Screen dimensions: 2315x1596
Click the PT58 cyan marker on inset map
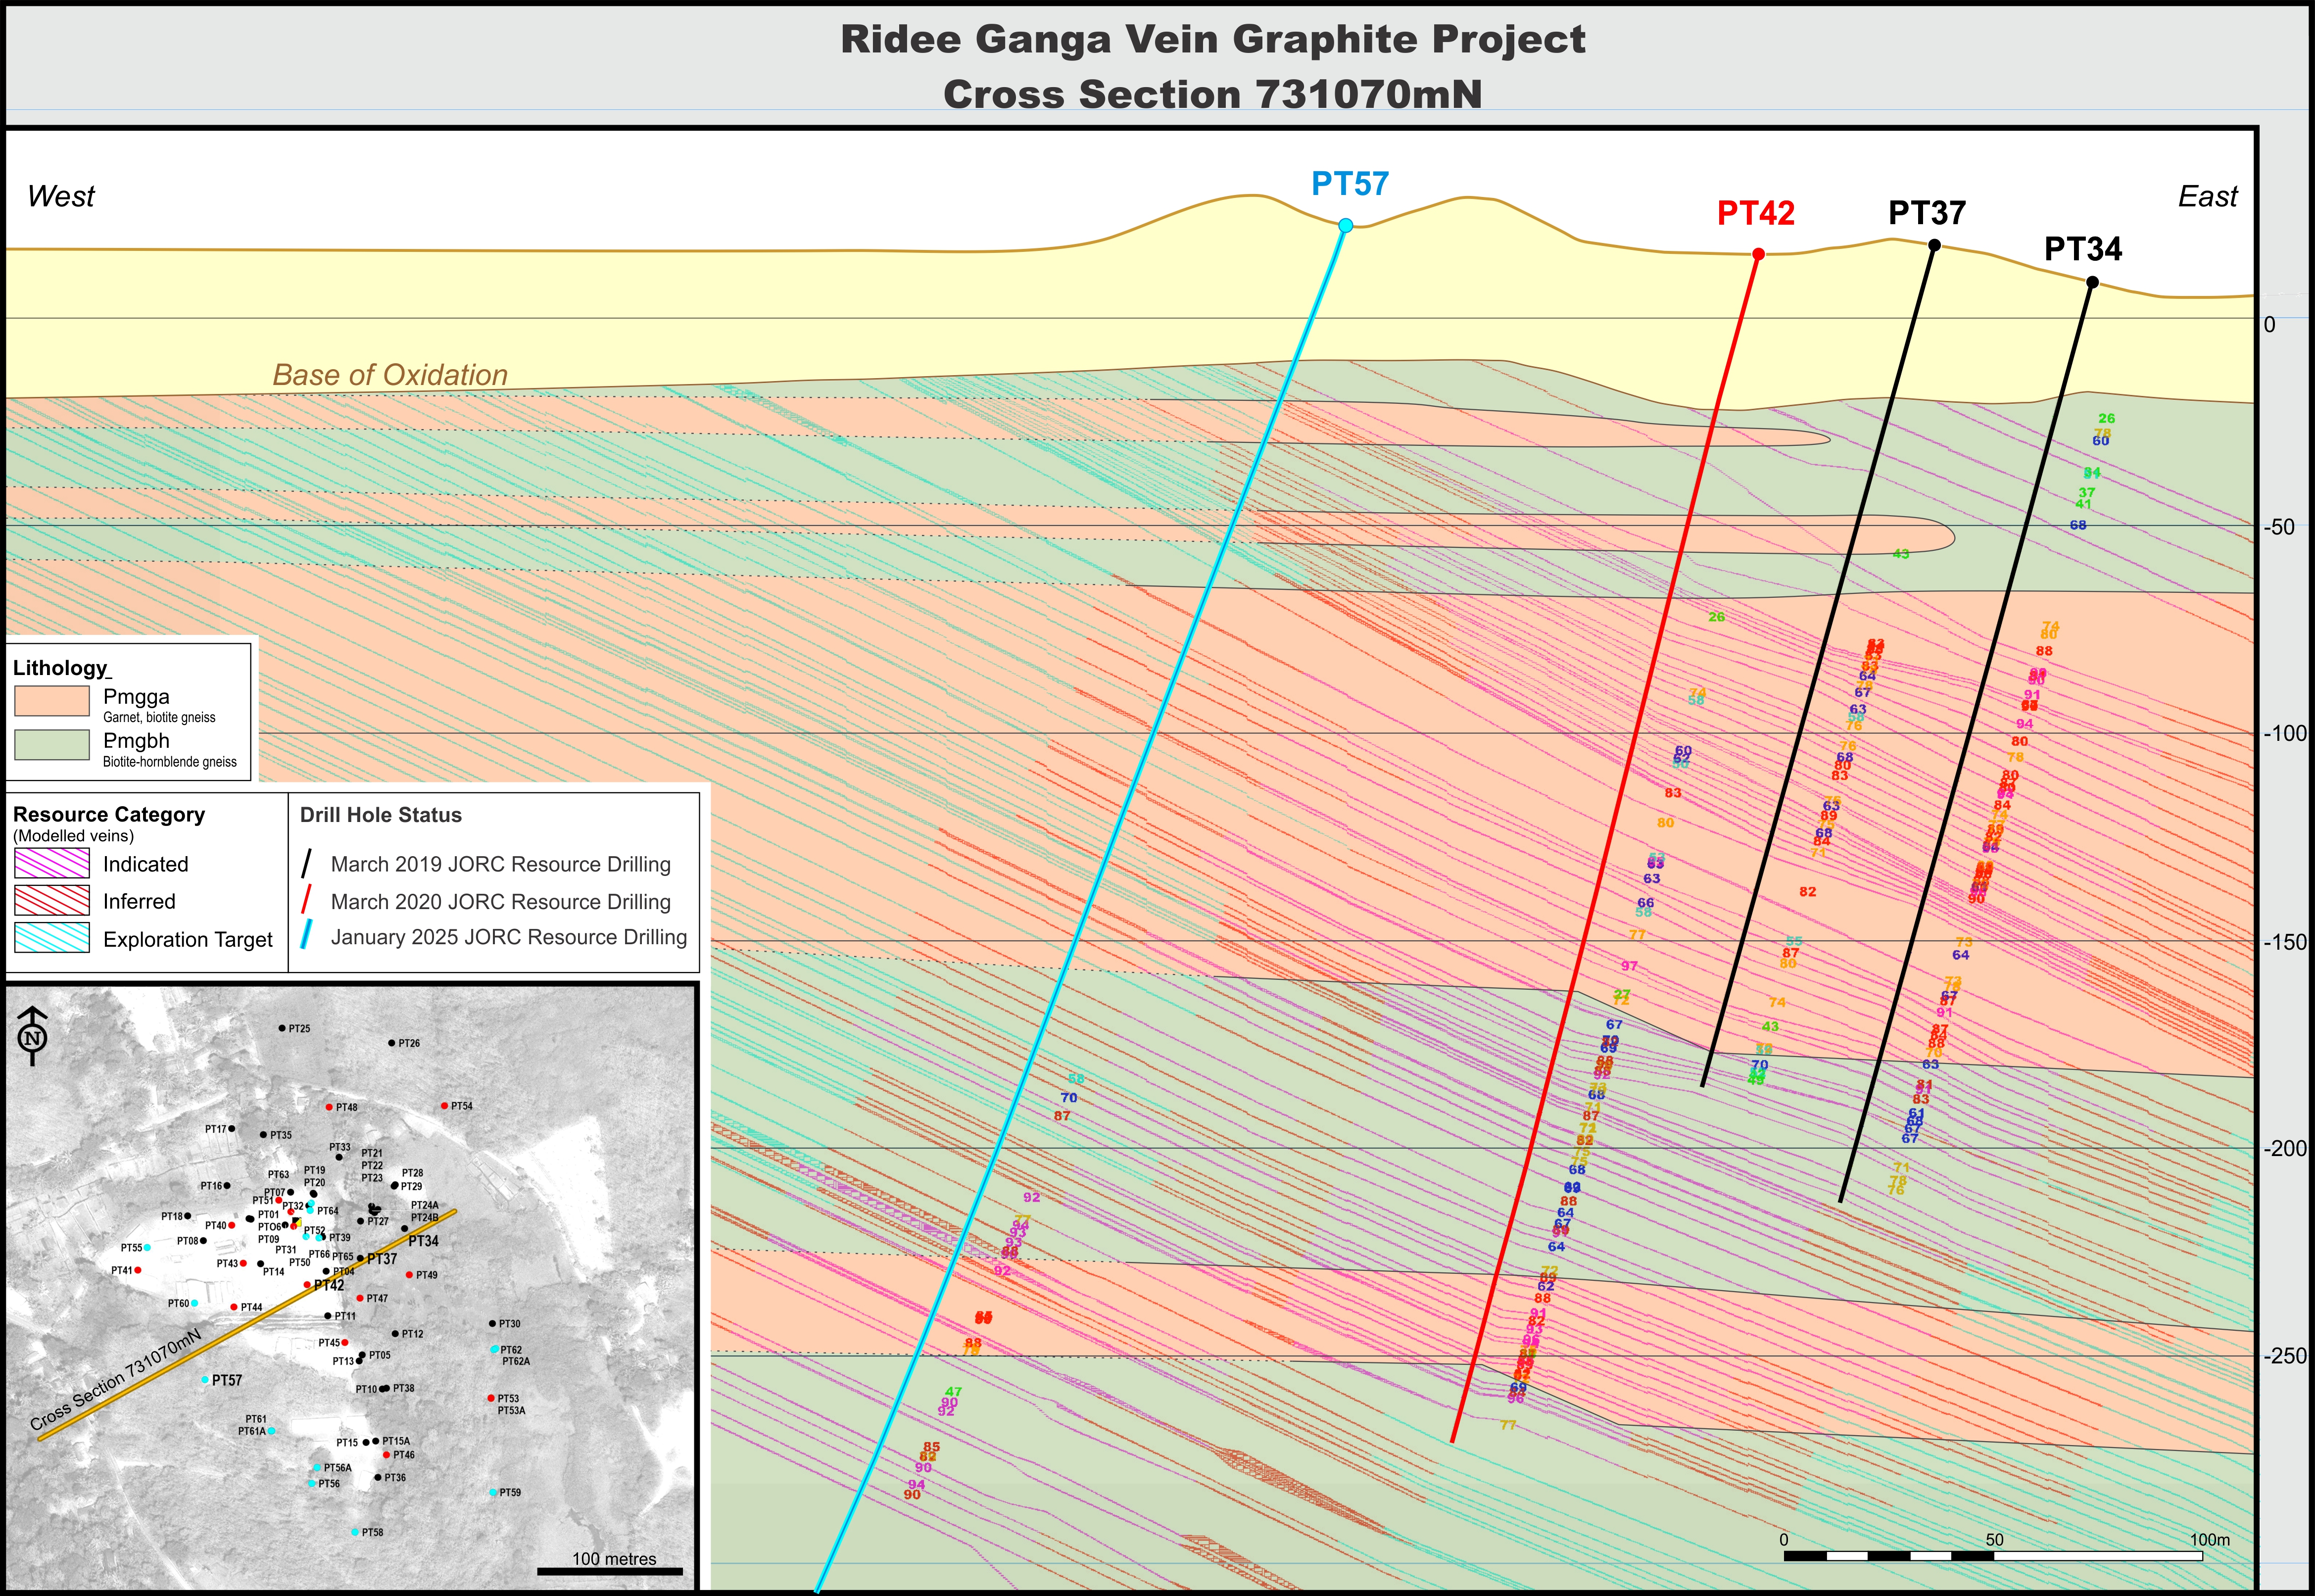354,1532
